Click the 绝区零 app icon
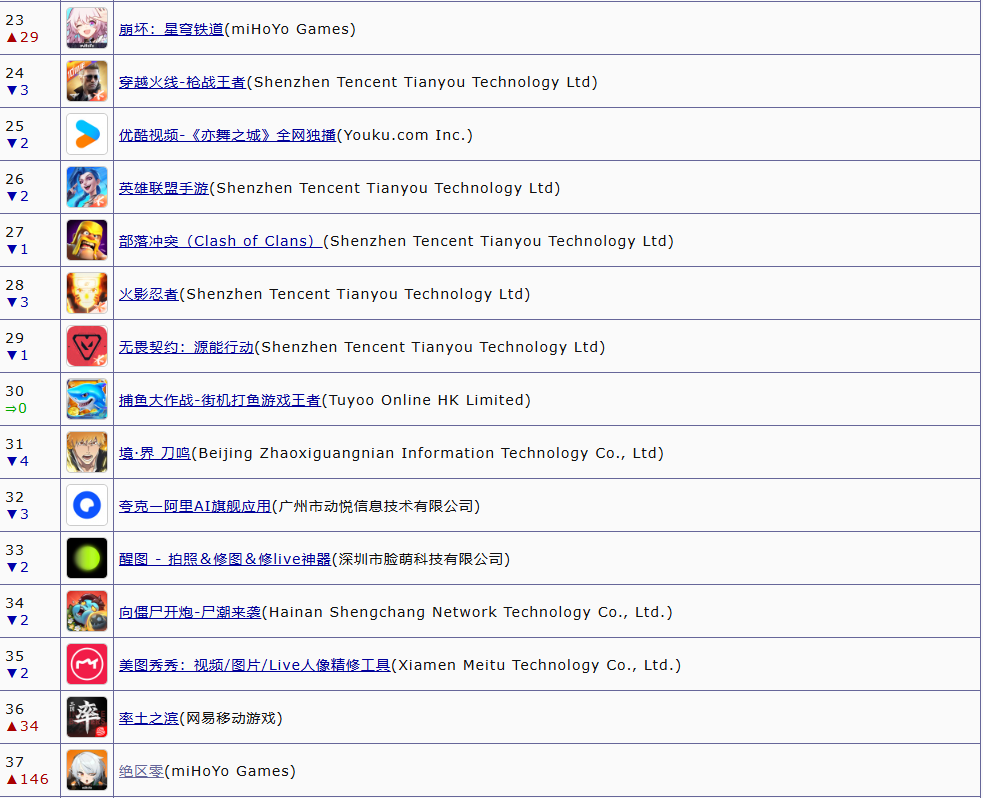This screenshot has width=983, height=798. [x=87, y=770]
